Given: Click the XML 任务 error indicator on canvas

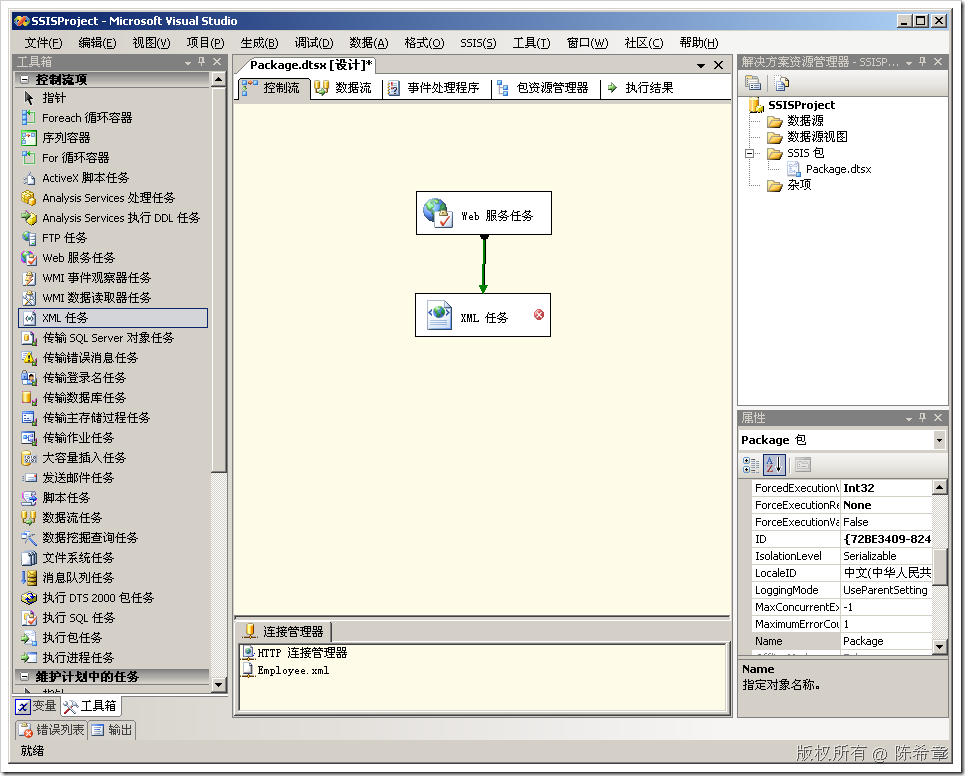Looking at the screenshot, I should pos(539,314).
